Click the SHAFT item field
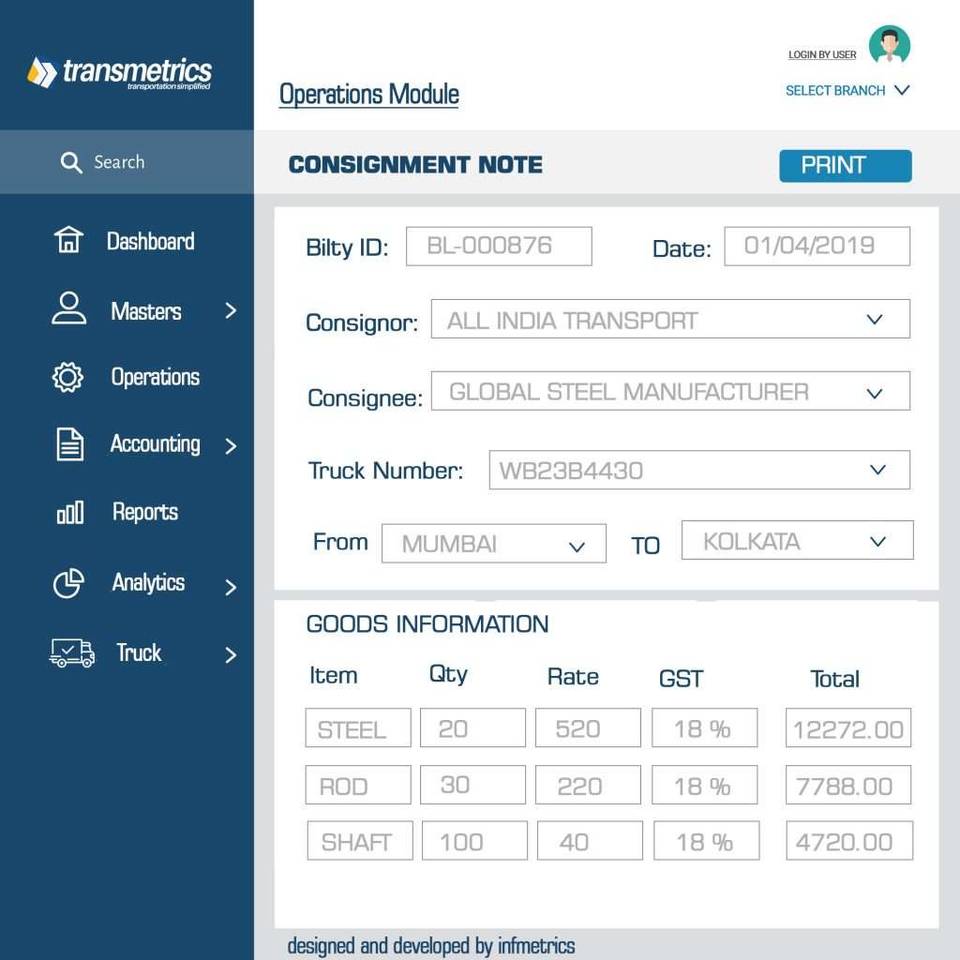Screen dimensions: 960x960 click(x=360, y=841)
